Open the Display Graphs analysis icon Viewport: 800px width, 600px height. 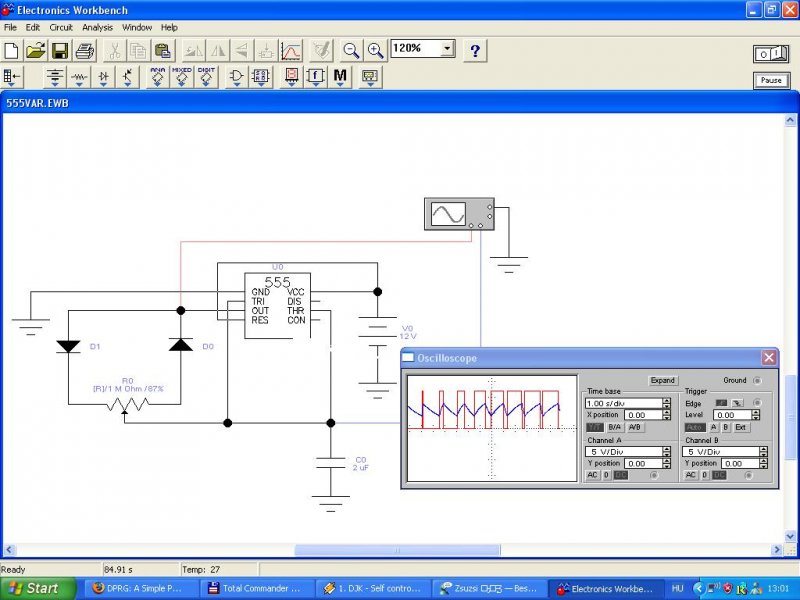point(291,51)
